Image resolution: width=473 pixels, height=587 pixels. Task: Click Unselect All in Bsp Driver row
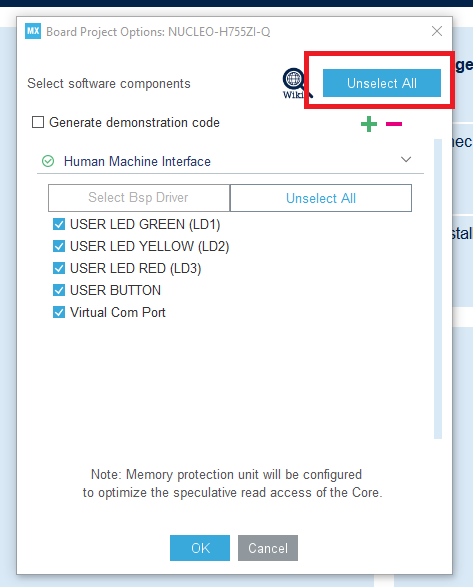(x=321, y=198)
